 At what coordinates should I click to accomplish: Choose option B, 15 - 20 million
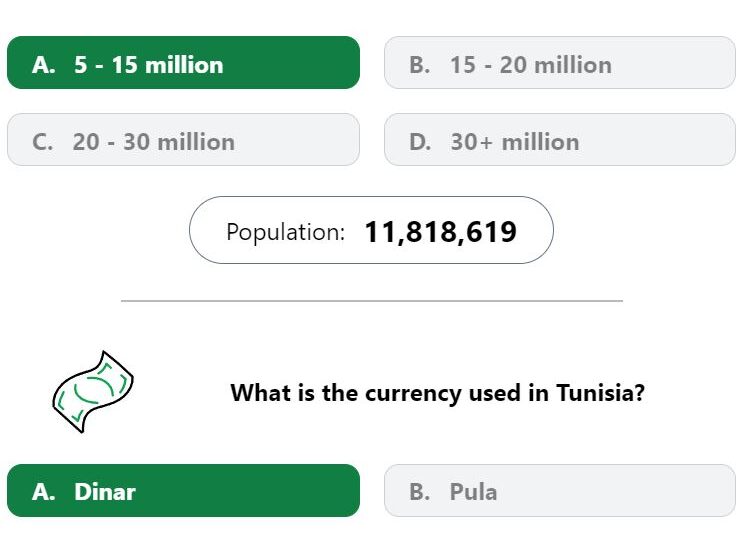(x=560, y=62)
